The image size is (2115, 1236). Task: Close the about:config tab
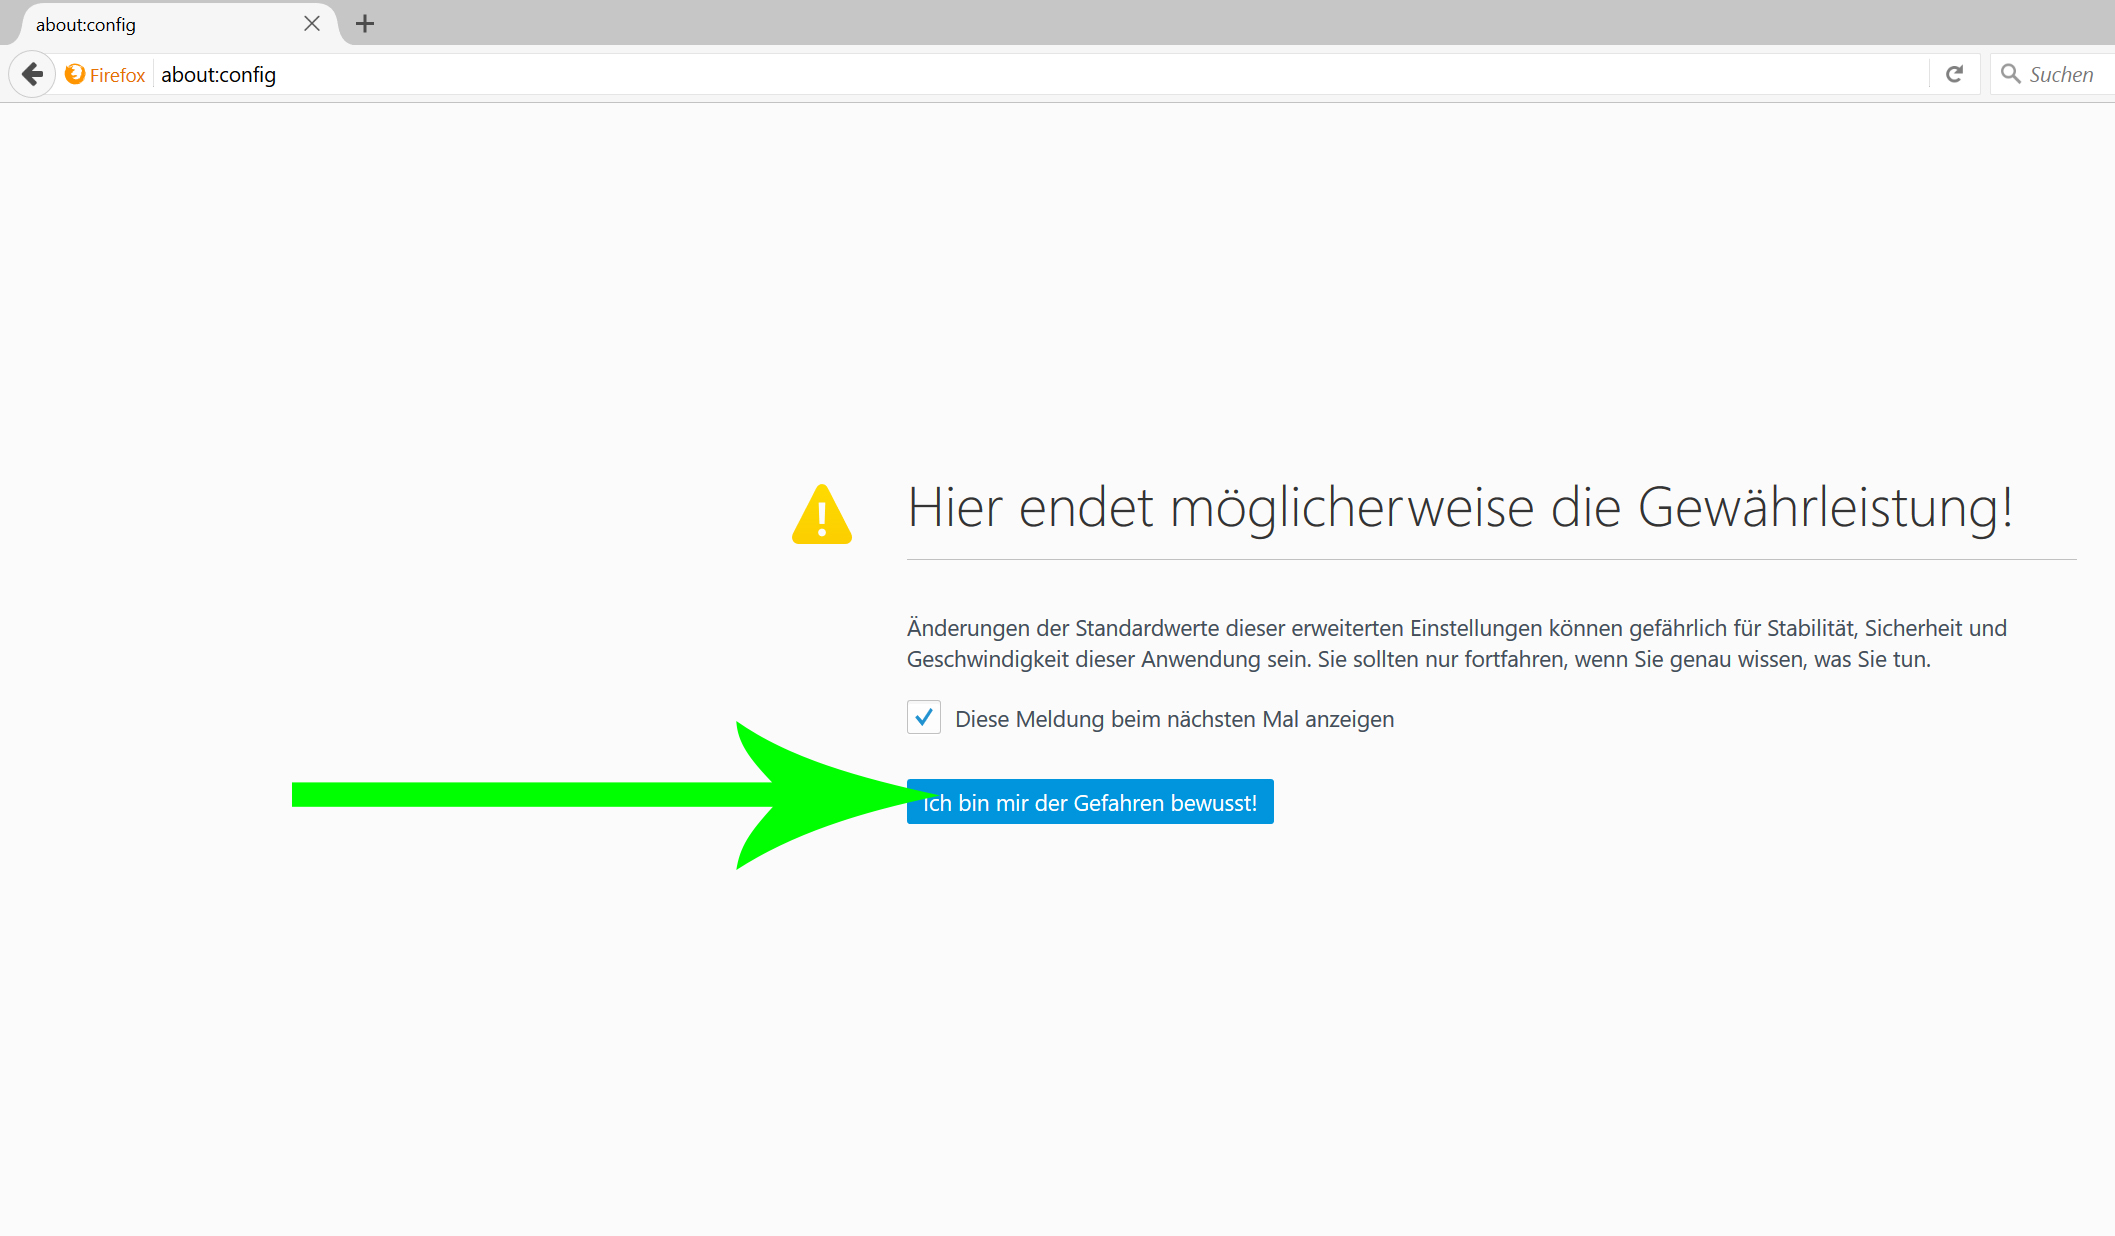coord(312,24)
